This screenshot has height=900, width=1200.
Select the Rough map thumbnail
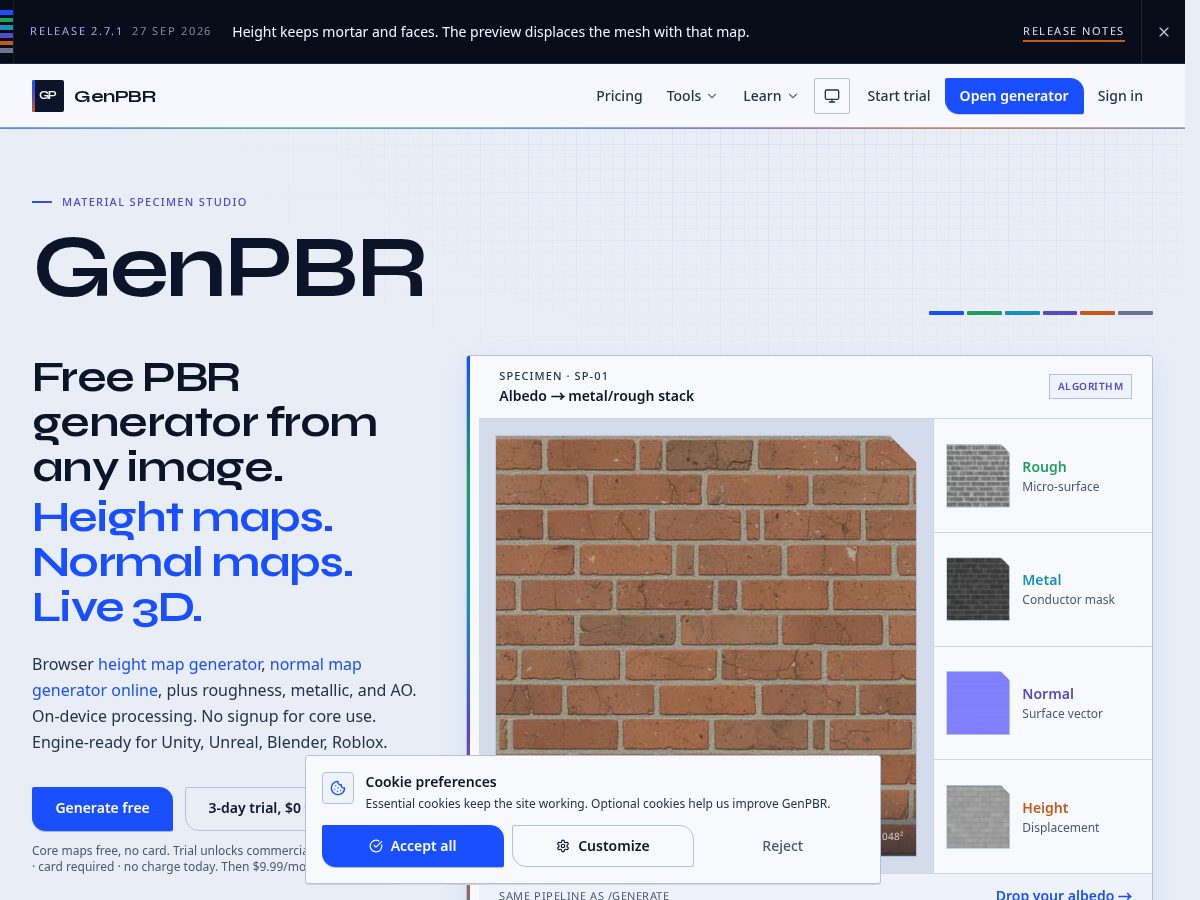[978, 476]
